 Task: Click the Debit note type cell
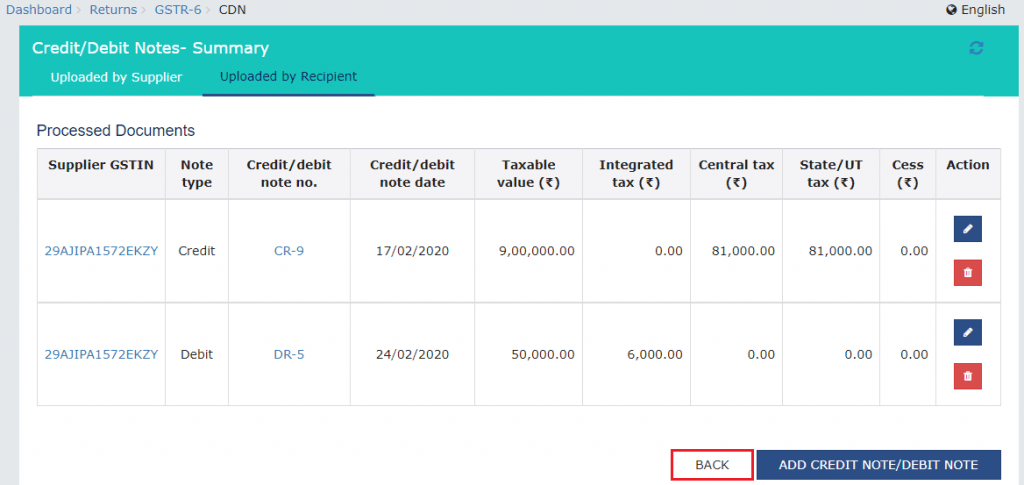[197, 354]
